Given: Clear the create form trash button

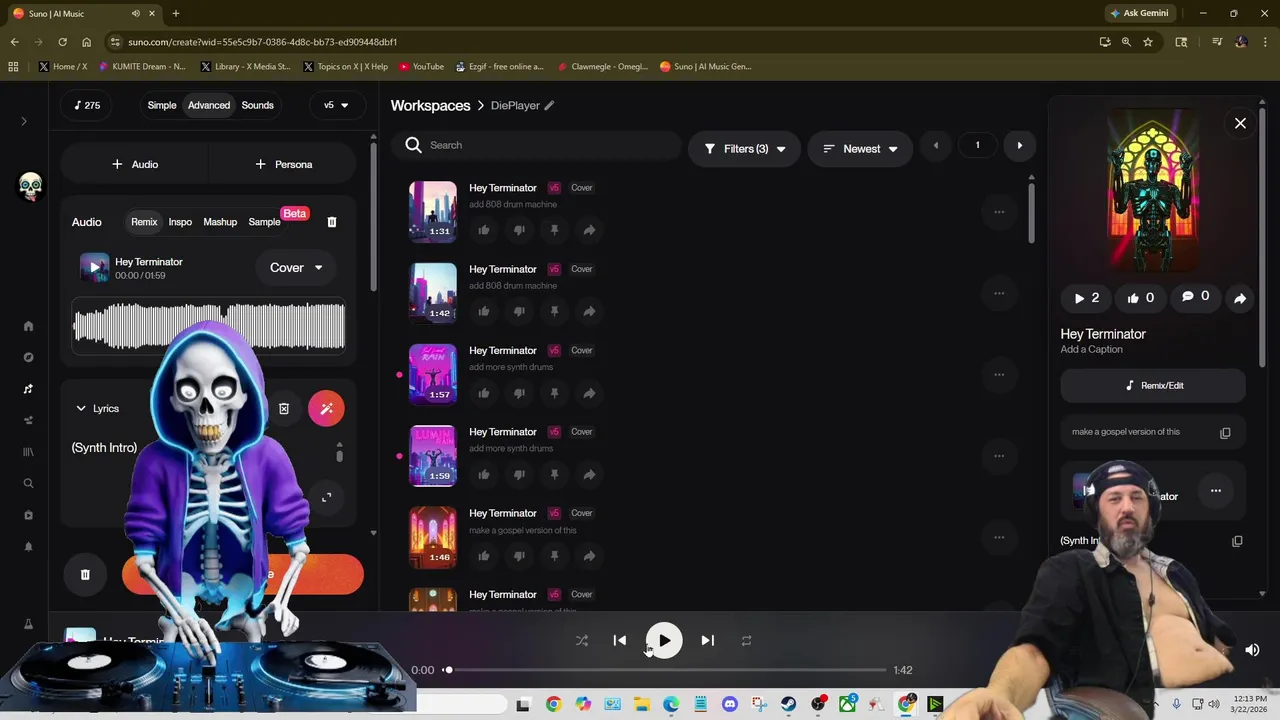Looking at the screenshot, I should click(85, 575).
